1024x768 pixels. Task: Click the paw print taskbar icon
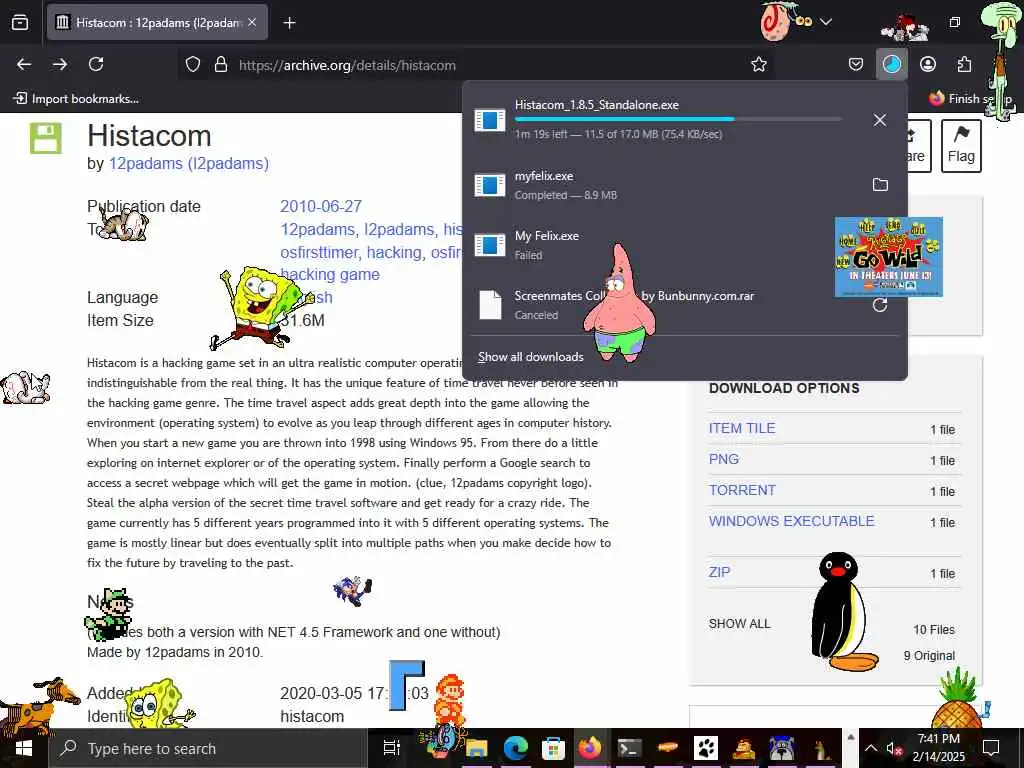[x=705, y=748]
